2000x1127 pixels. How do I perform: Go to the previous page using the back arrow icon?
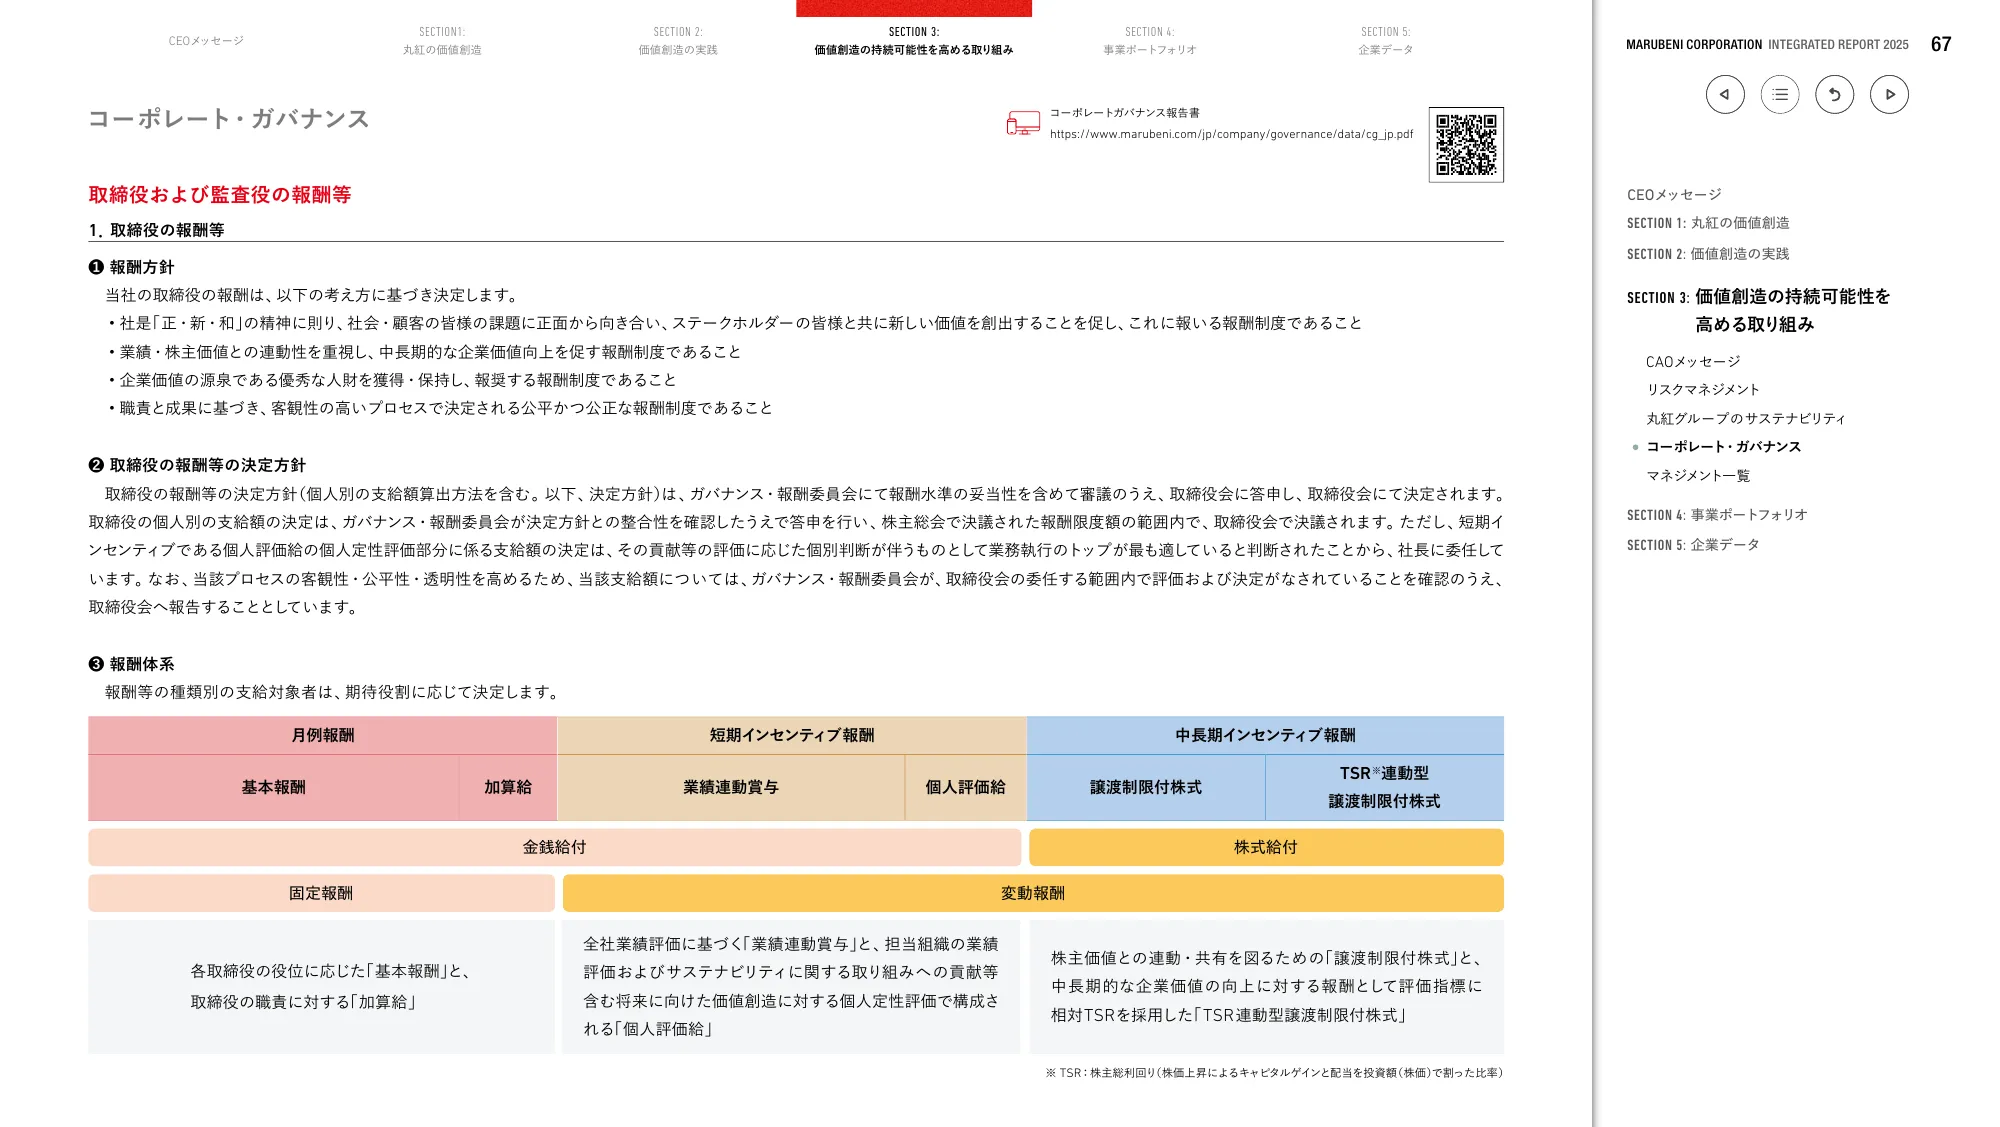coord(1724,94)
